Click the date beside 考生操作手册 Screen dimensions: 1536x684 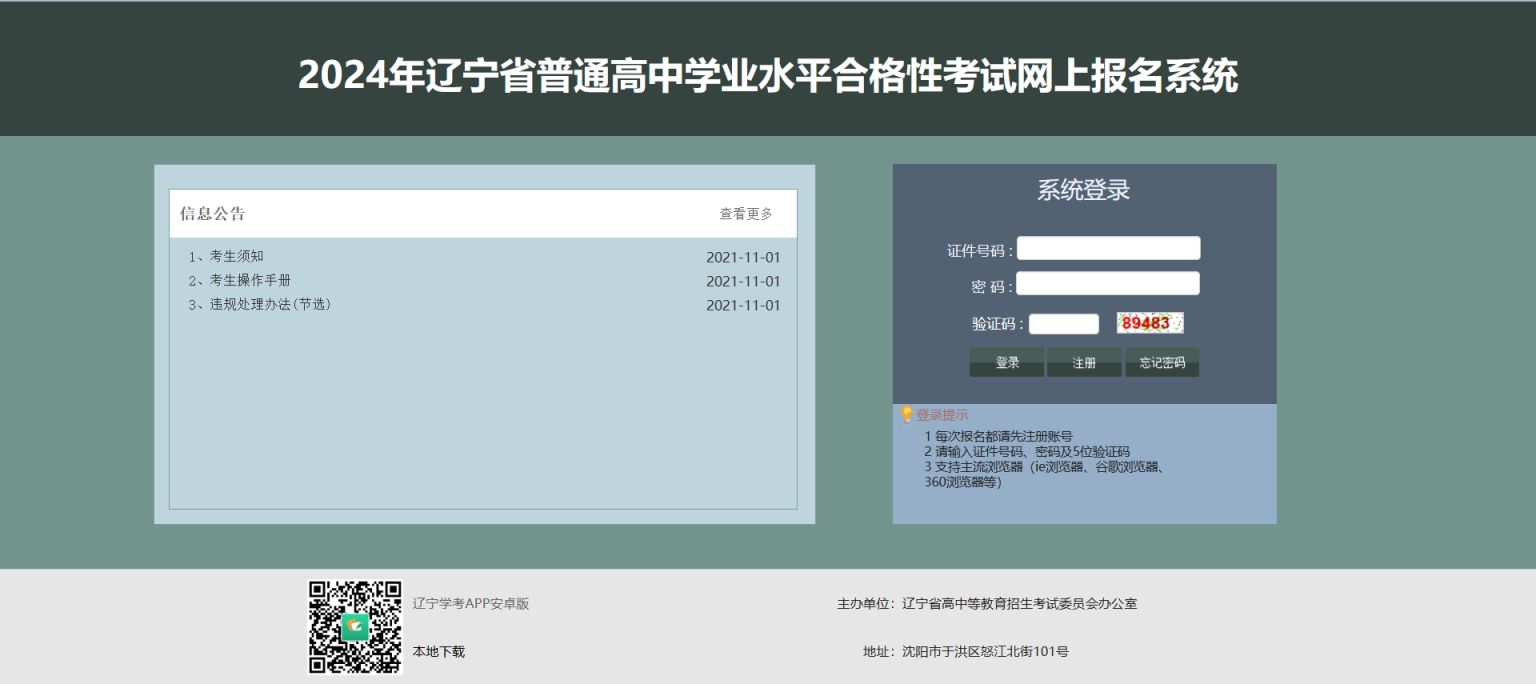[x=743, y=281]
